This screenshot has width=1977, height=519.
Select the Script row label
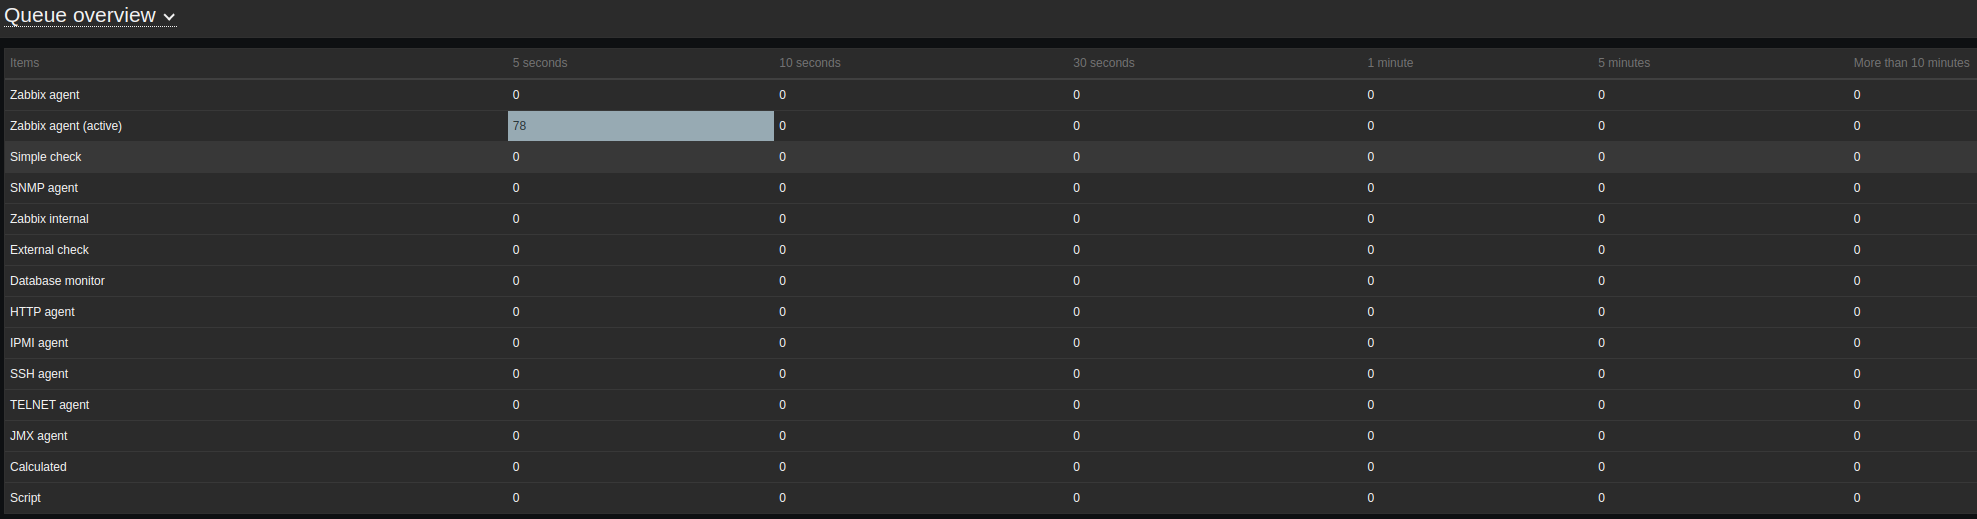click(x=25, y=498)
